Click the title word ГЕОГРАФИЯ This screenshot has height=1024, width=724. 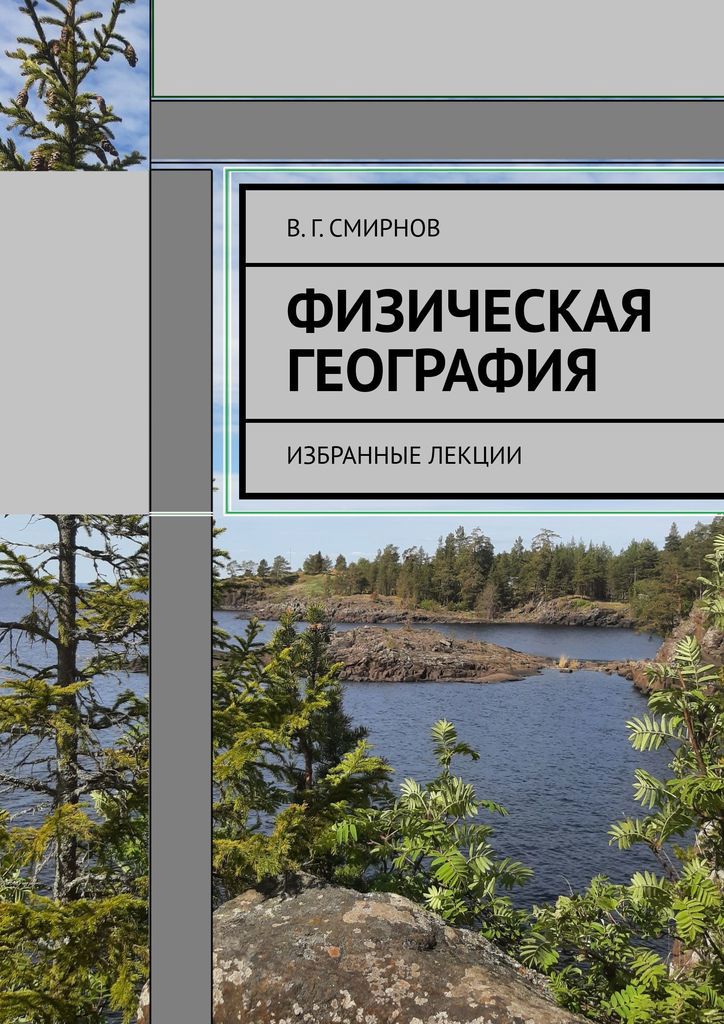442,370
